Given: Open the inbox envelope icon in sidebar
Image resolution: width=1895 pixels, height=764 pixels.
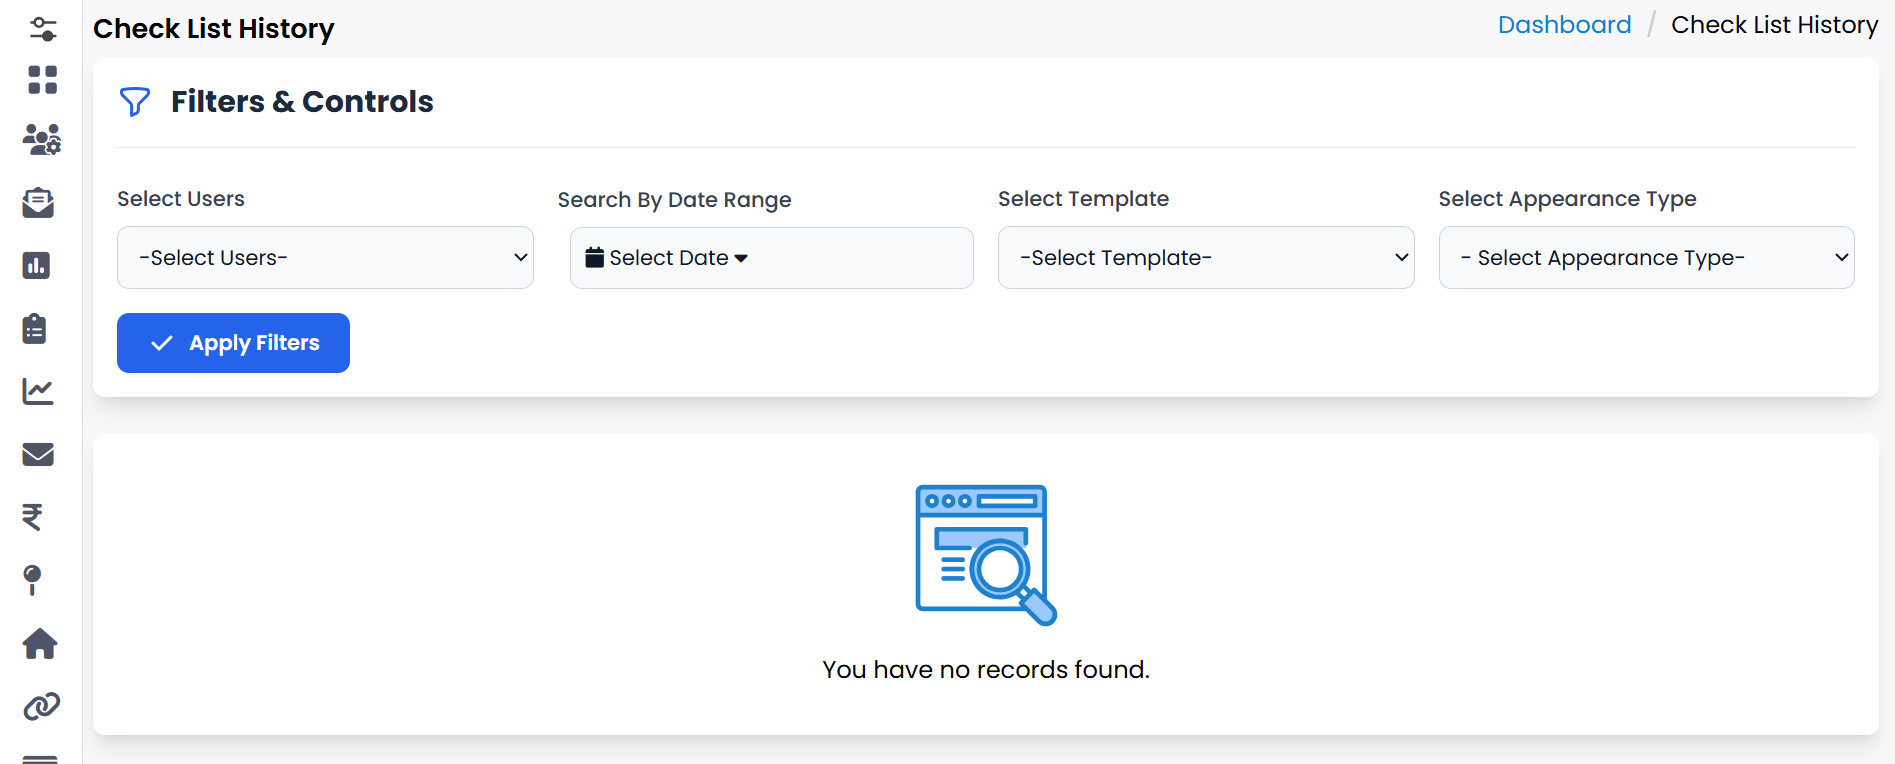Looking at the screenshot, I should pos(38,203).
